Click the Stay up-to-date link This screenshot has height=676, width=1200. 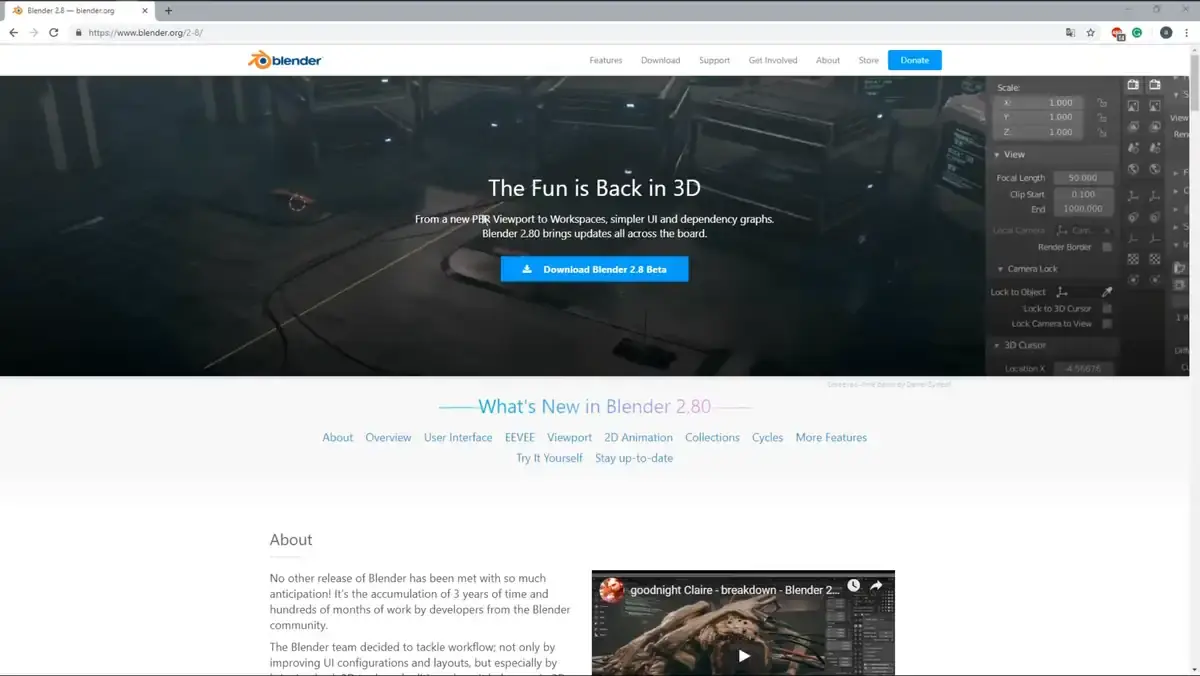point(634,458)
